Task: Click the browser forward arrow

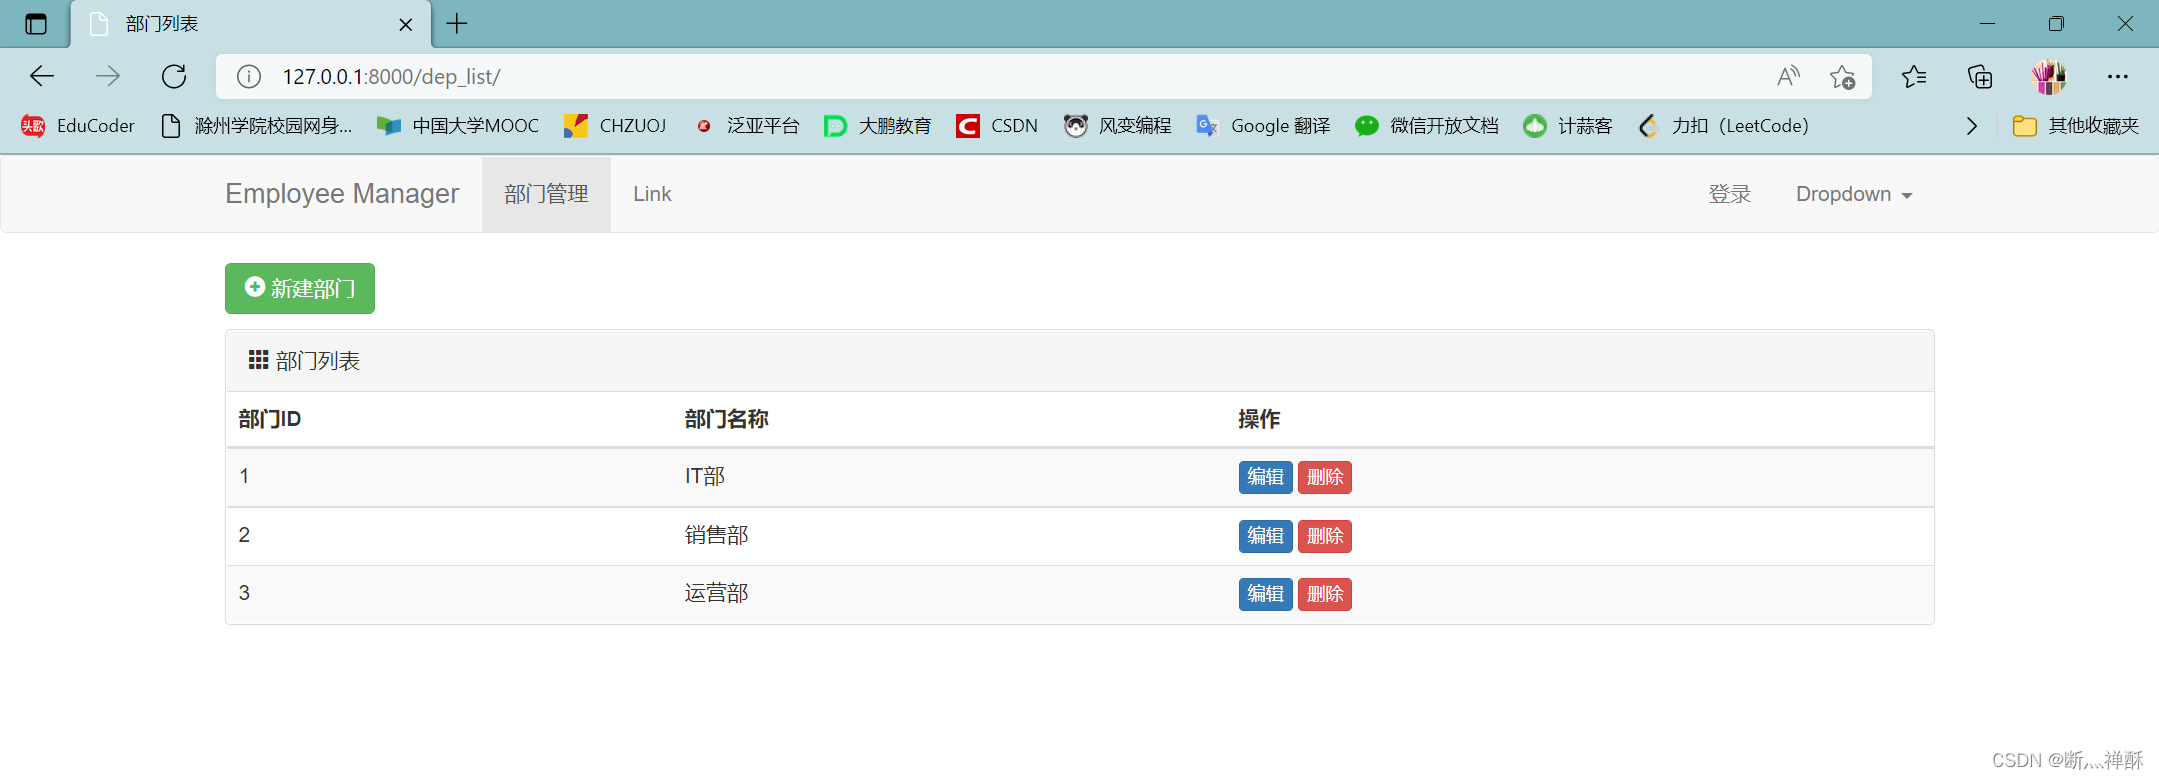Action: (x=108, y=76)
